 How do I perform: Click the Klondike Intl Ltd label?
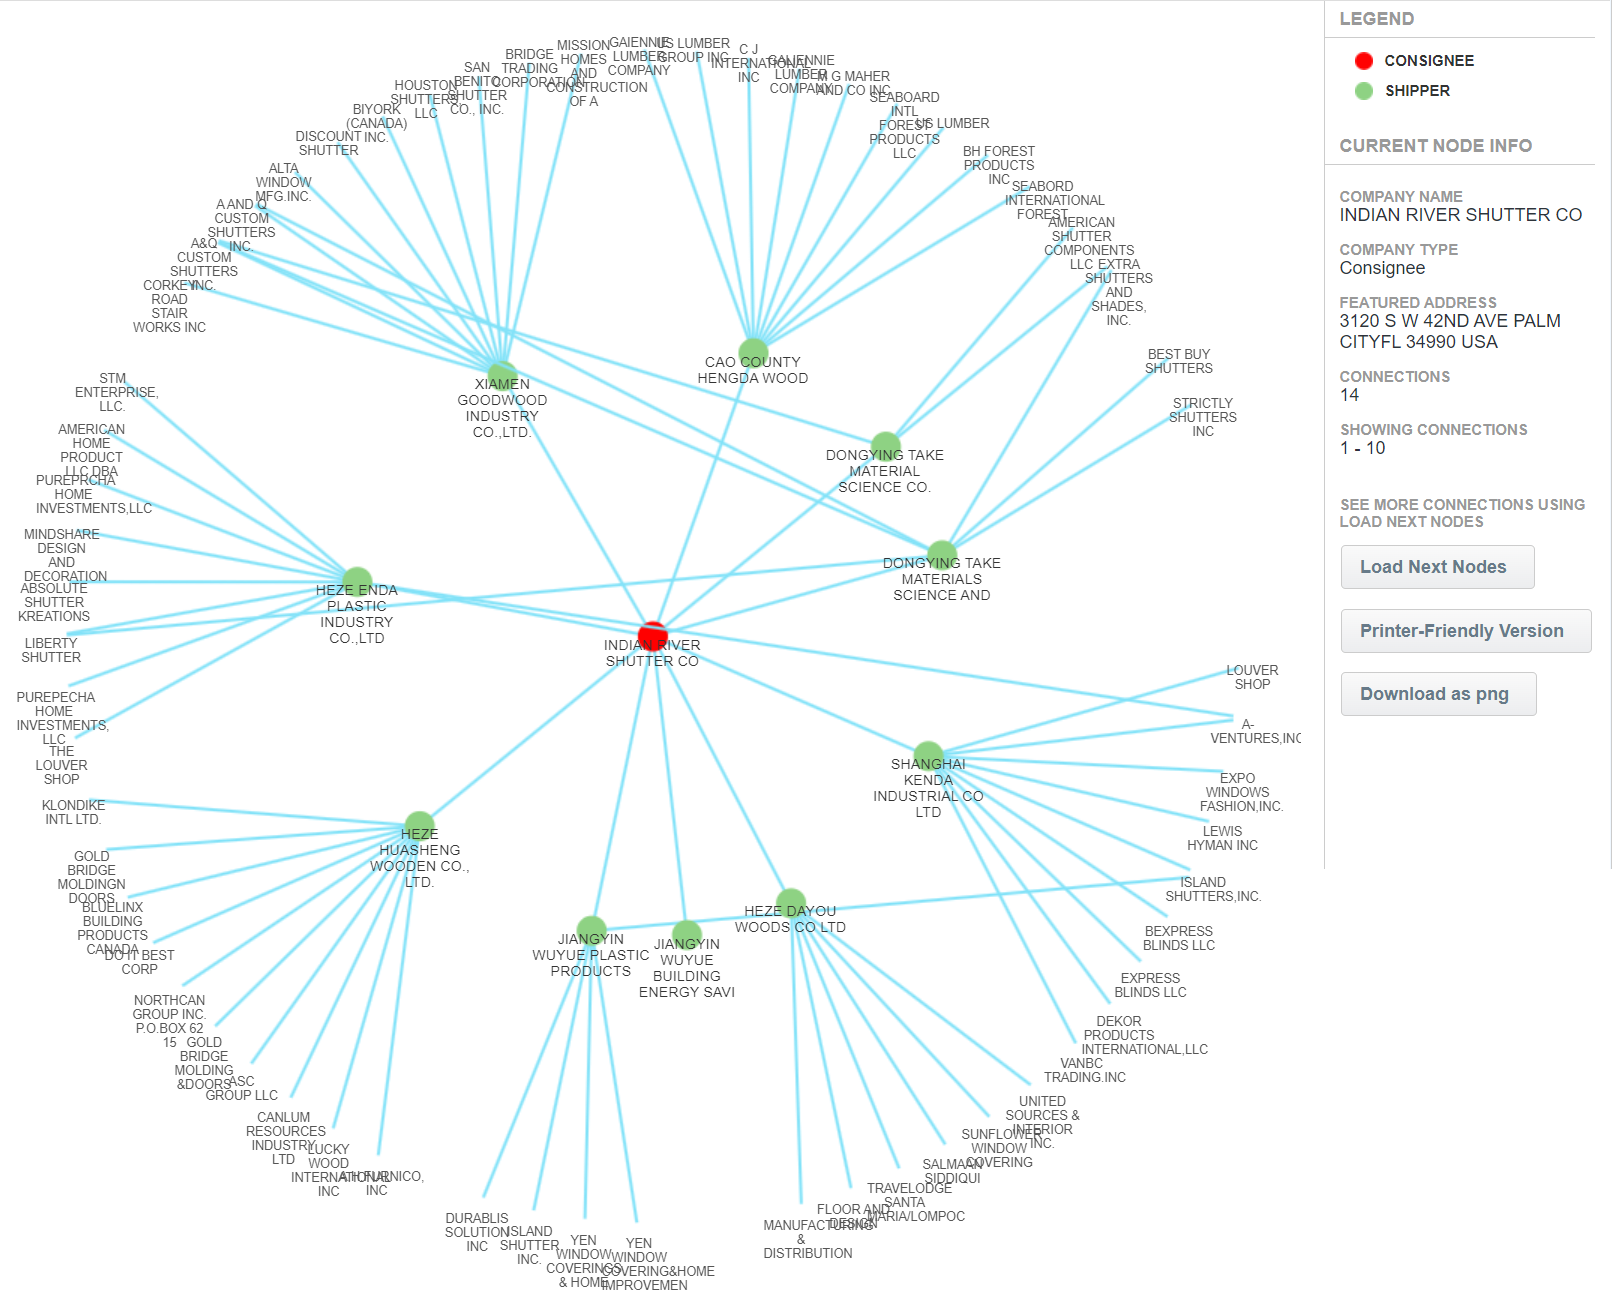(73, 812)
